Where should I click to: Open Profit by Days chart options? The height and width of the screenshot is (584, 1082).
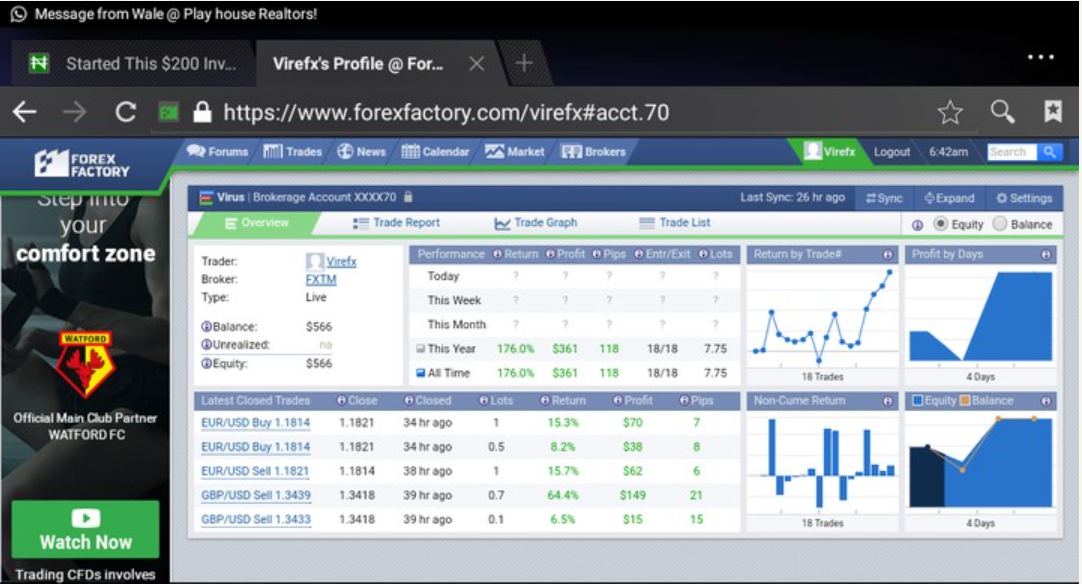[x=1046, y=255]
